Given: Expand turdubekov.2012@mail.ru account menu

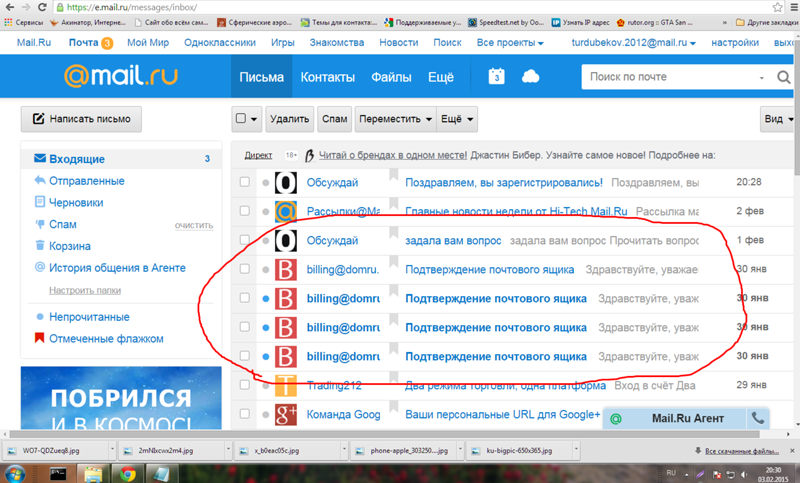Looking at the screenshot, I should (634, 43).
